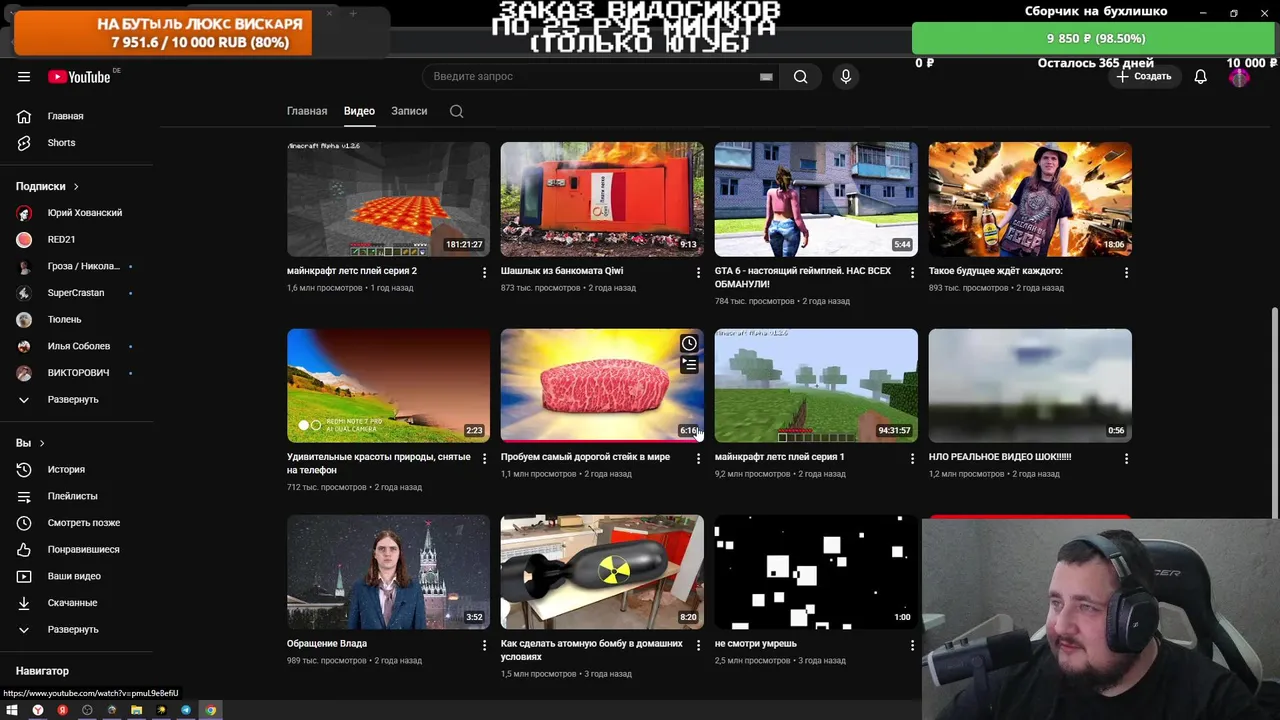The width and height of the screenshot is (1280, 720).
Task: Open Telegram from the taskbar
Action: click(x=186, y=710)
